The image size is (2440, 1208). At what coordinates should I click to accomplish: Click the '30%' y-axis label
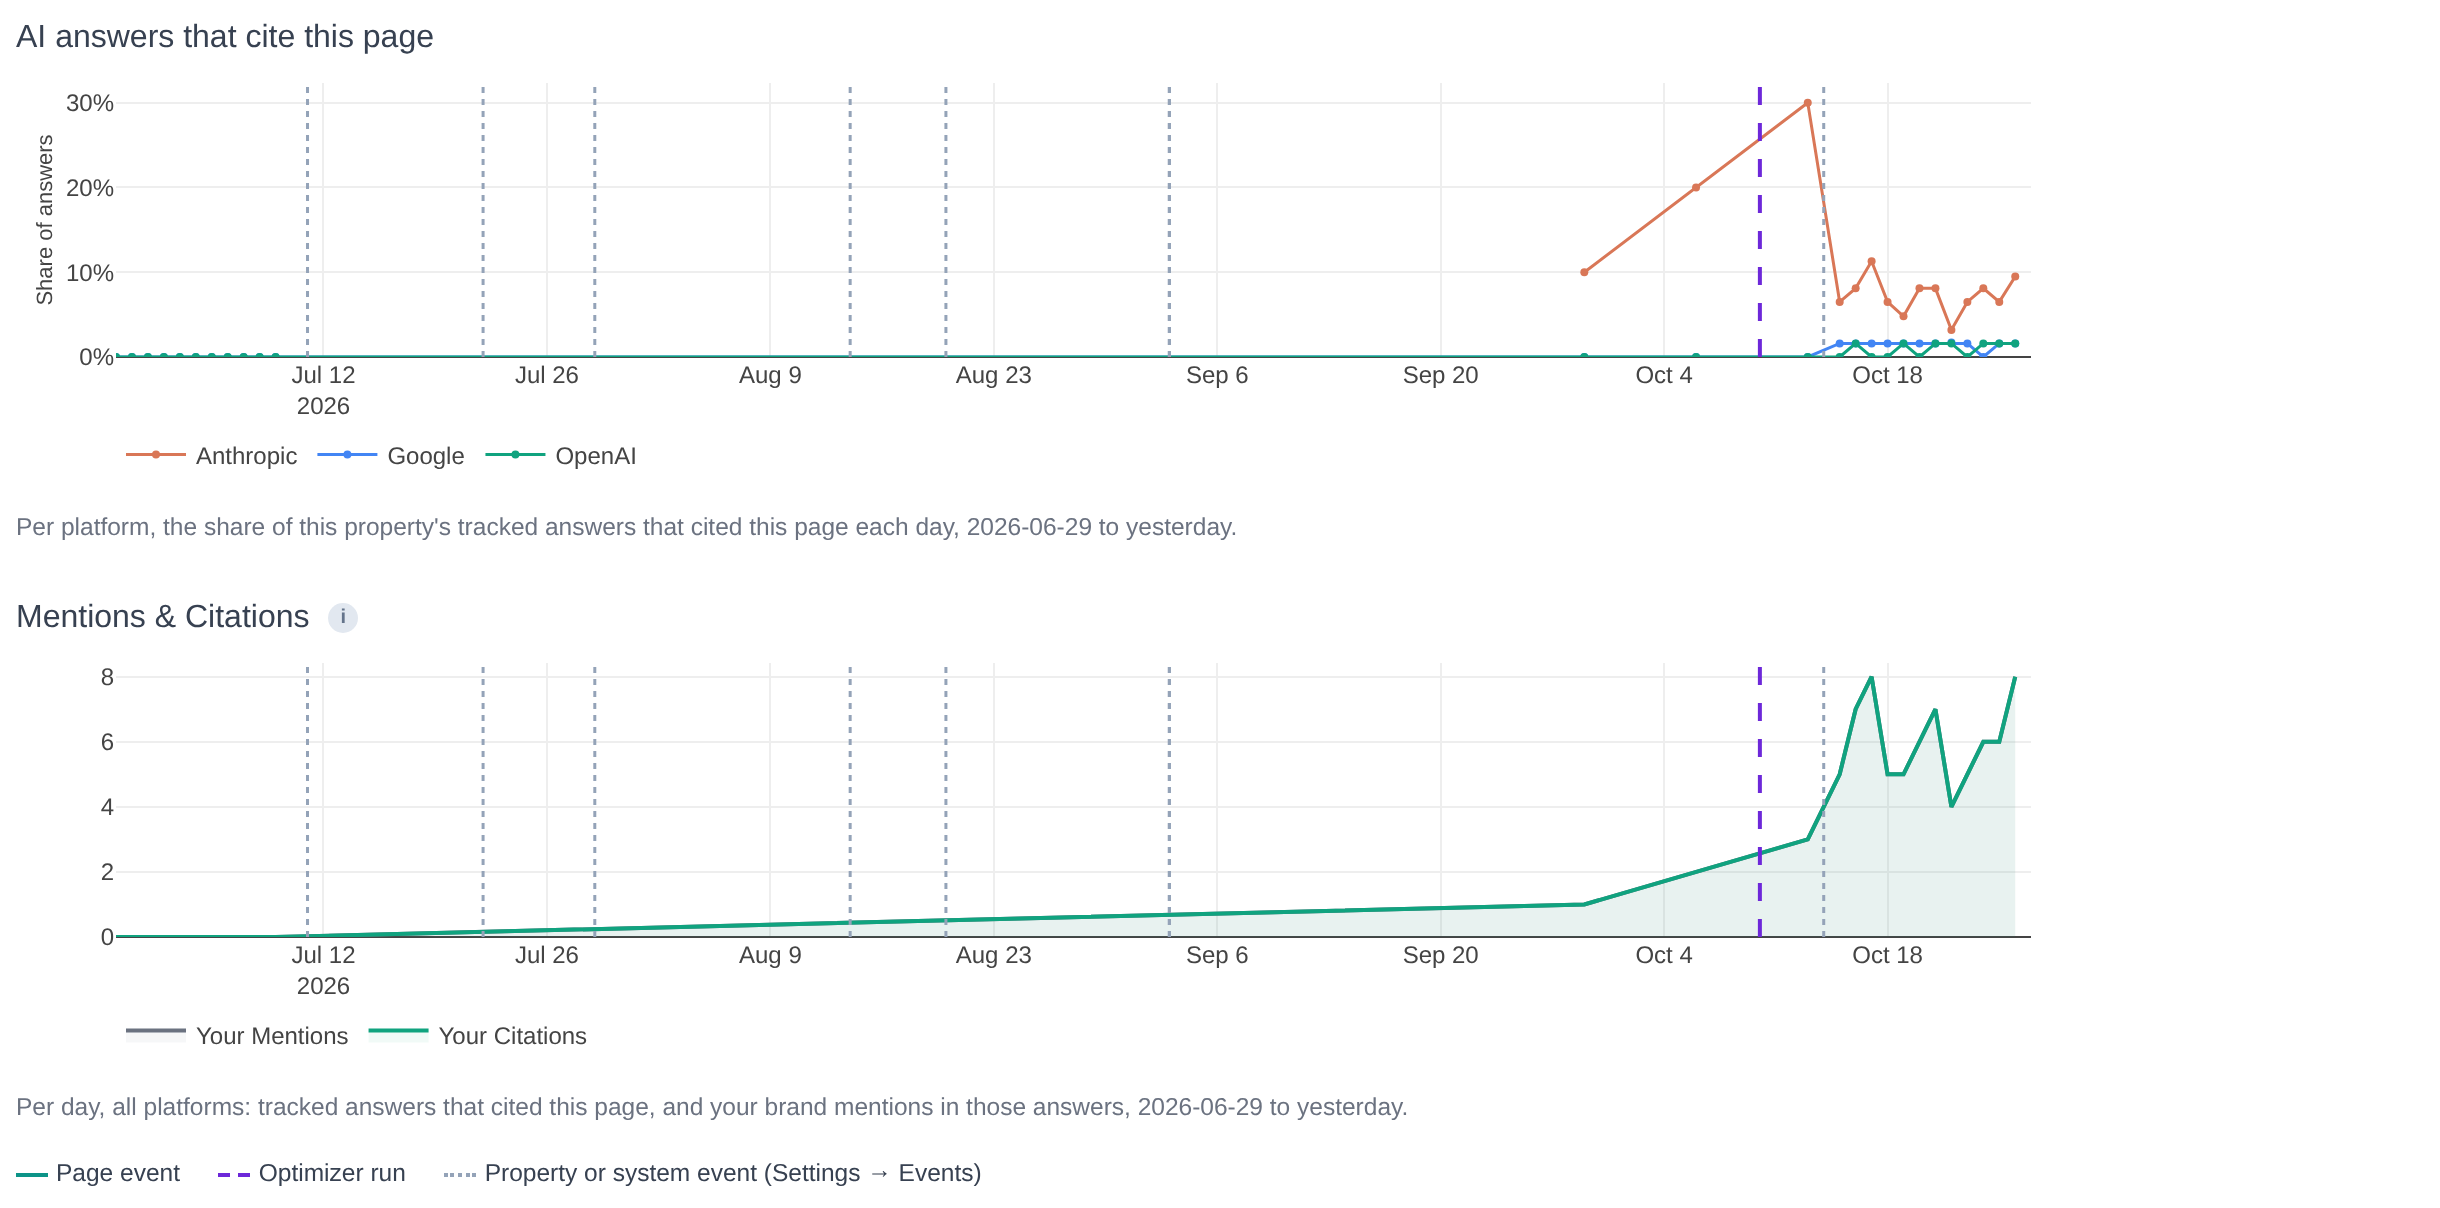(x=90, y=103)
